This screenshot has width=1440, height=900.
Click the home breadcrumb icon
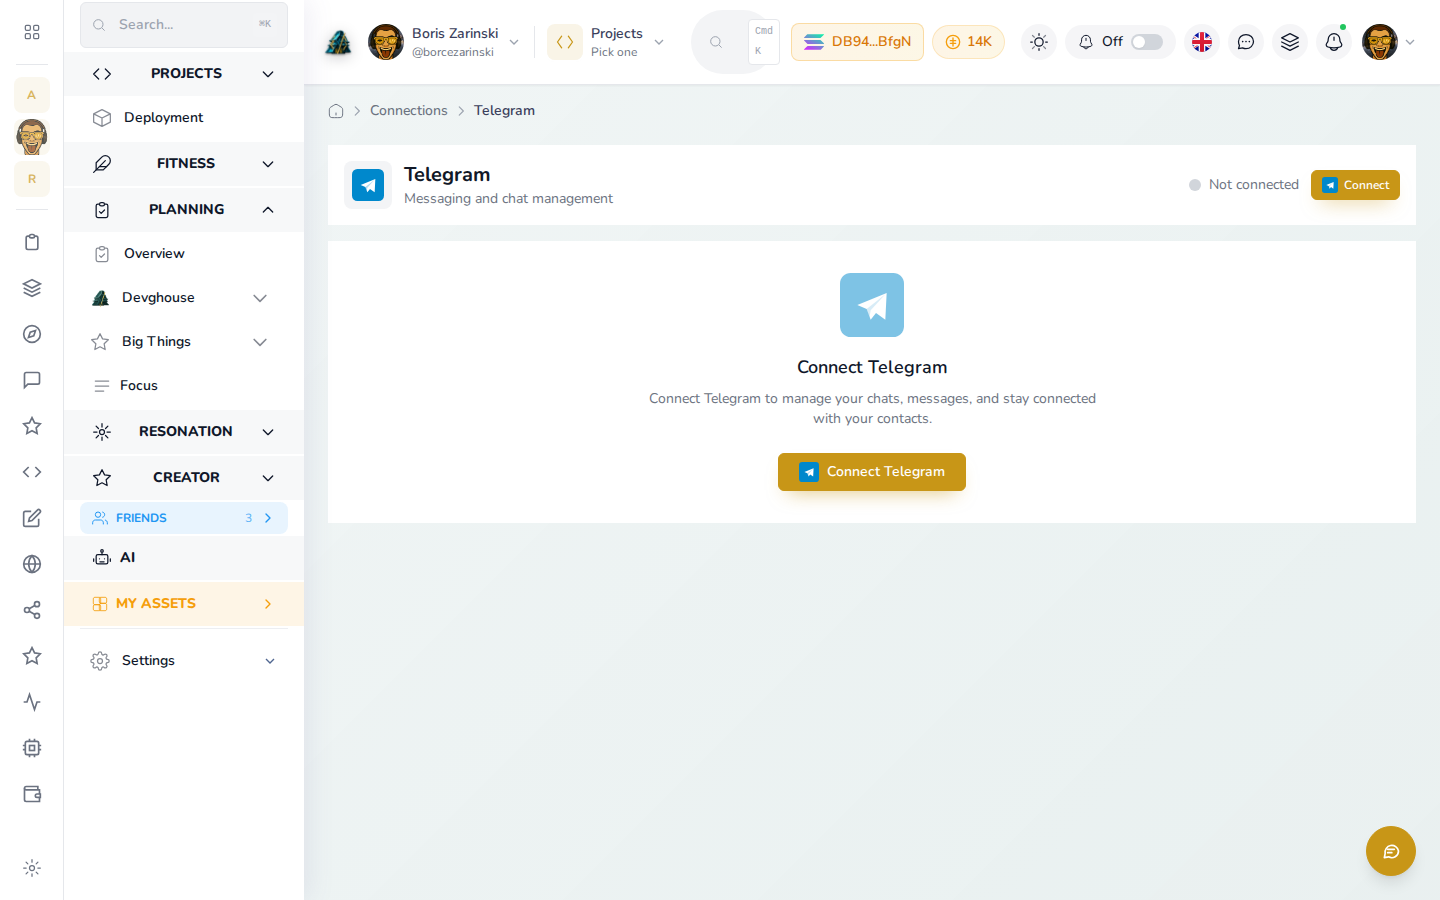pyautogui.click(x=336, y=111)
